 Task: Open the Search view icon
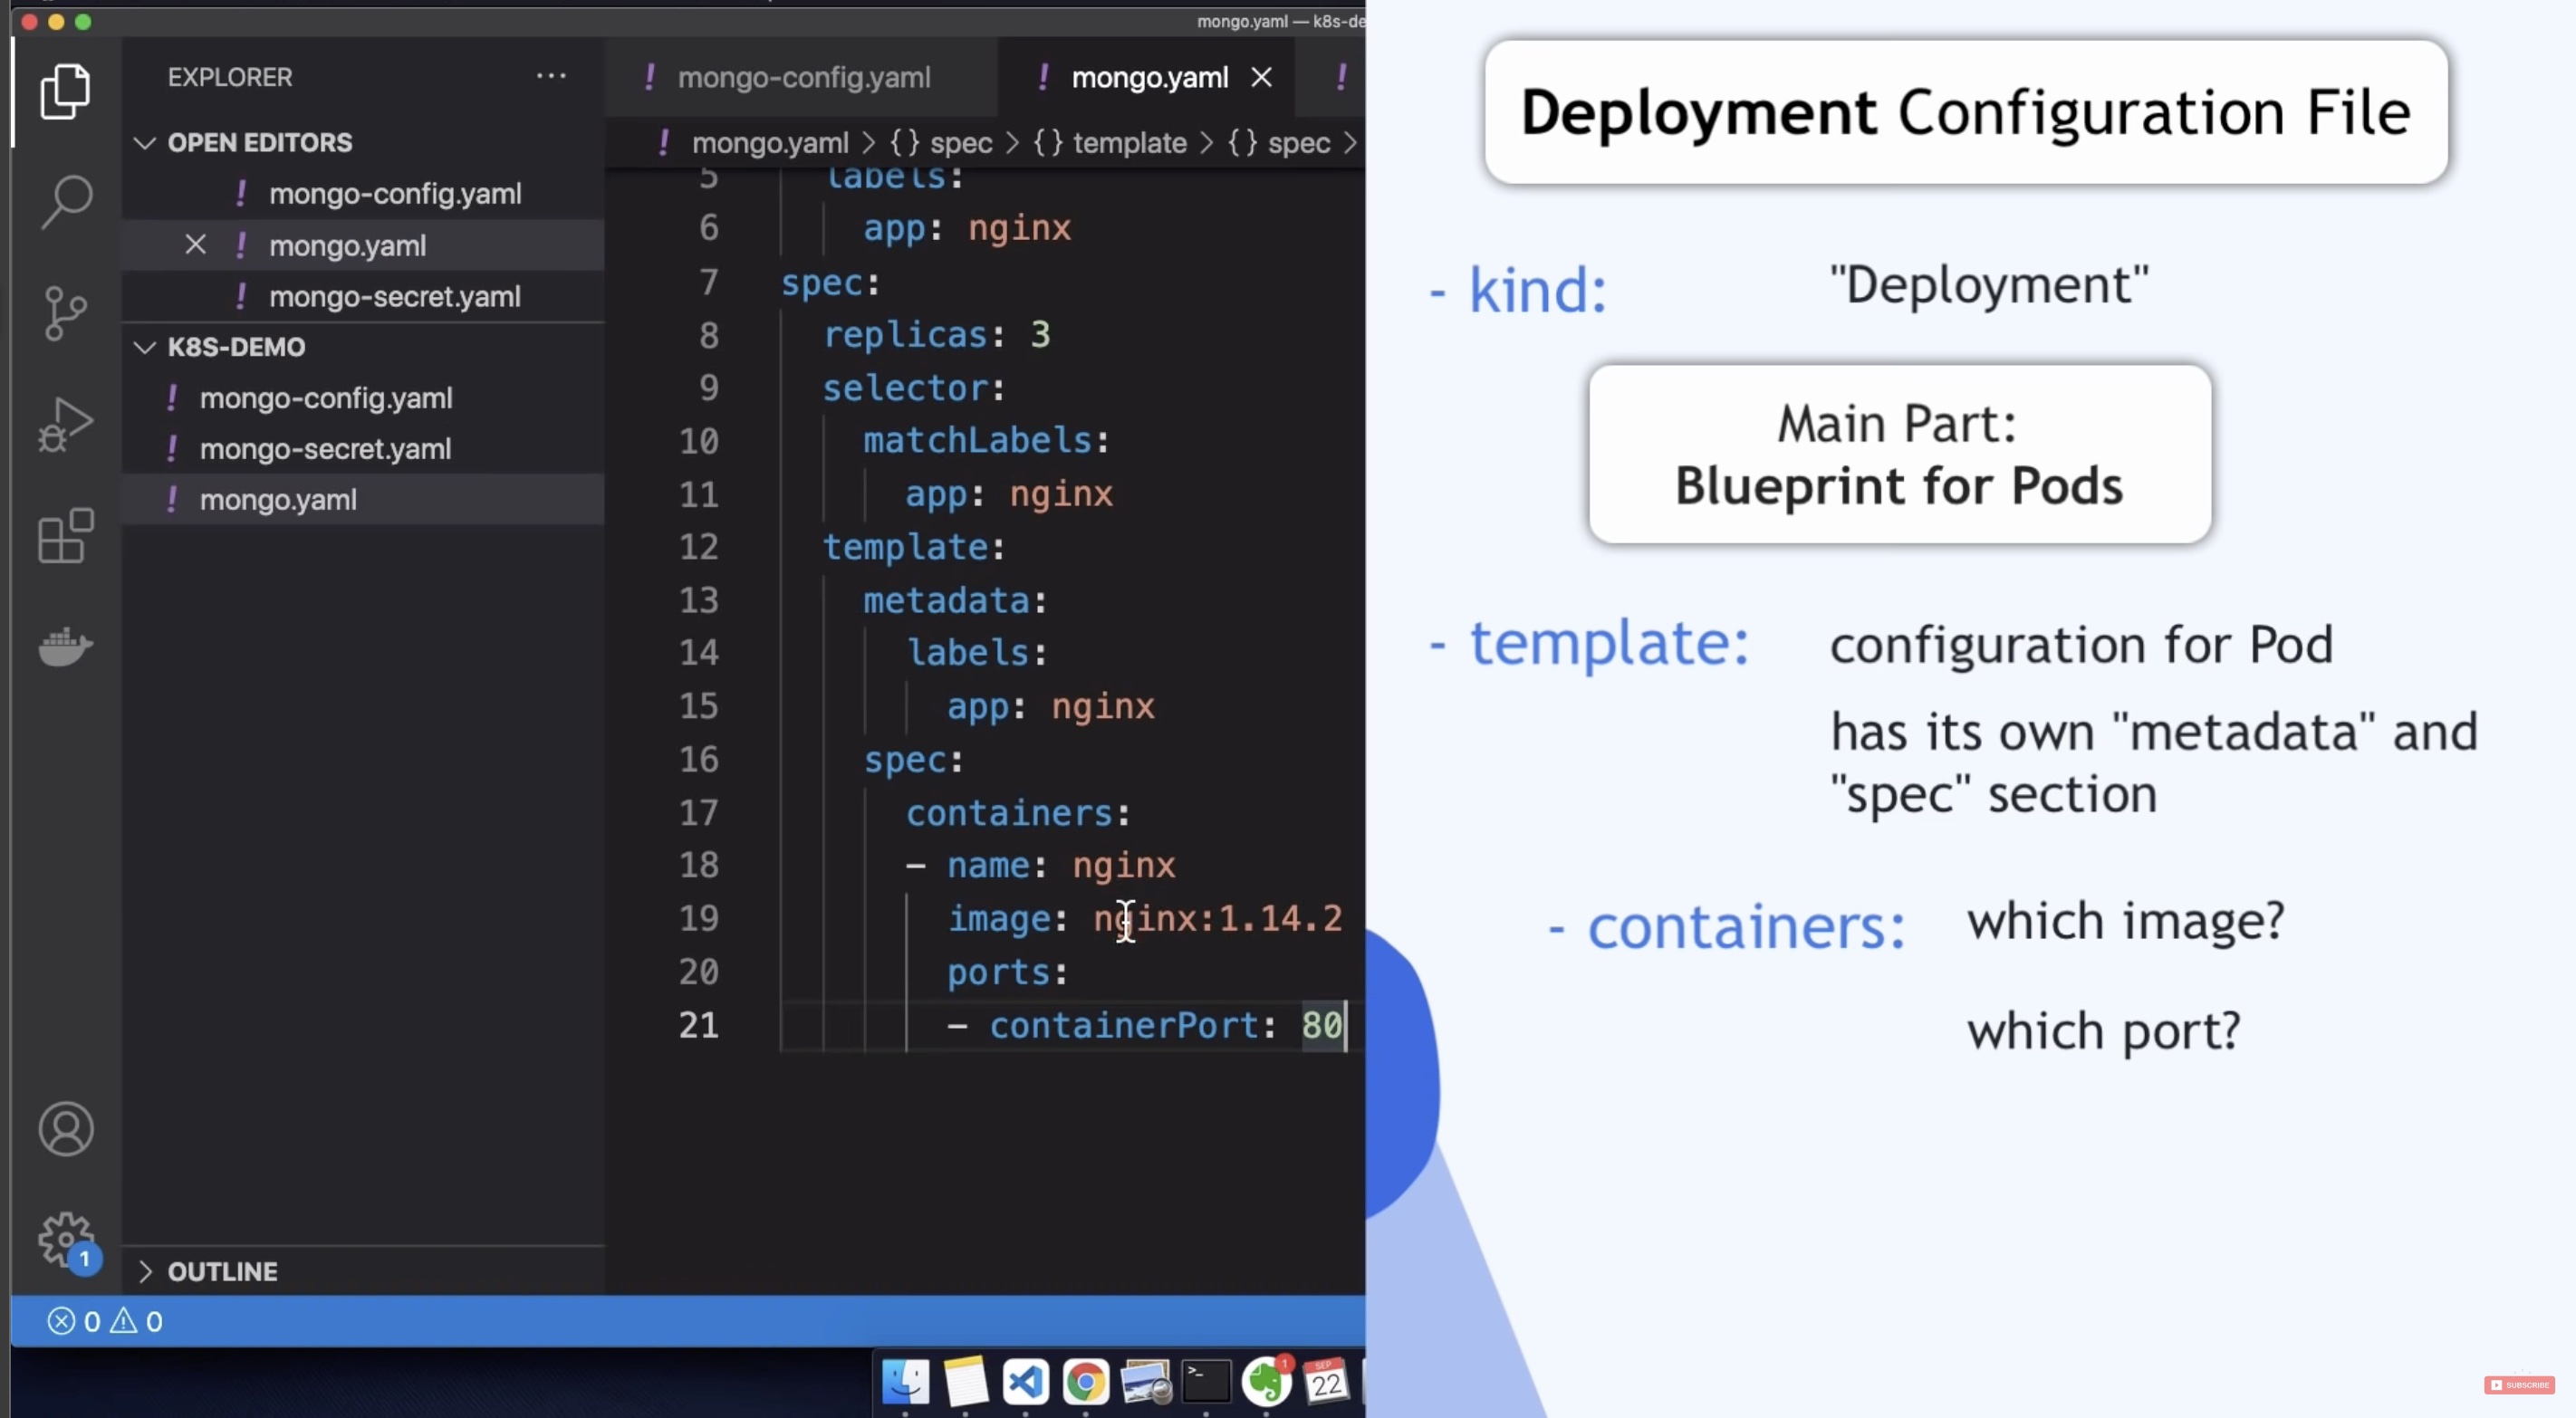pyautogui.click(x=66, y=201)
